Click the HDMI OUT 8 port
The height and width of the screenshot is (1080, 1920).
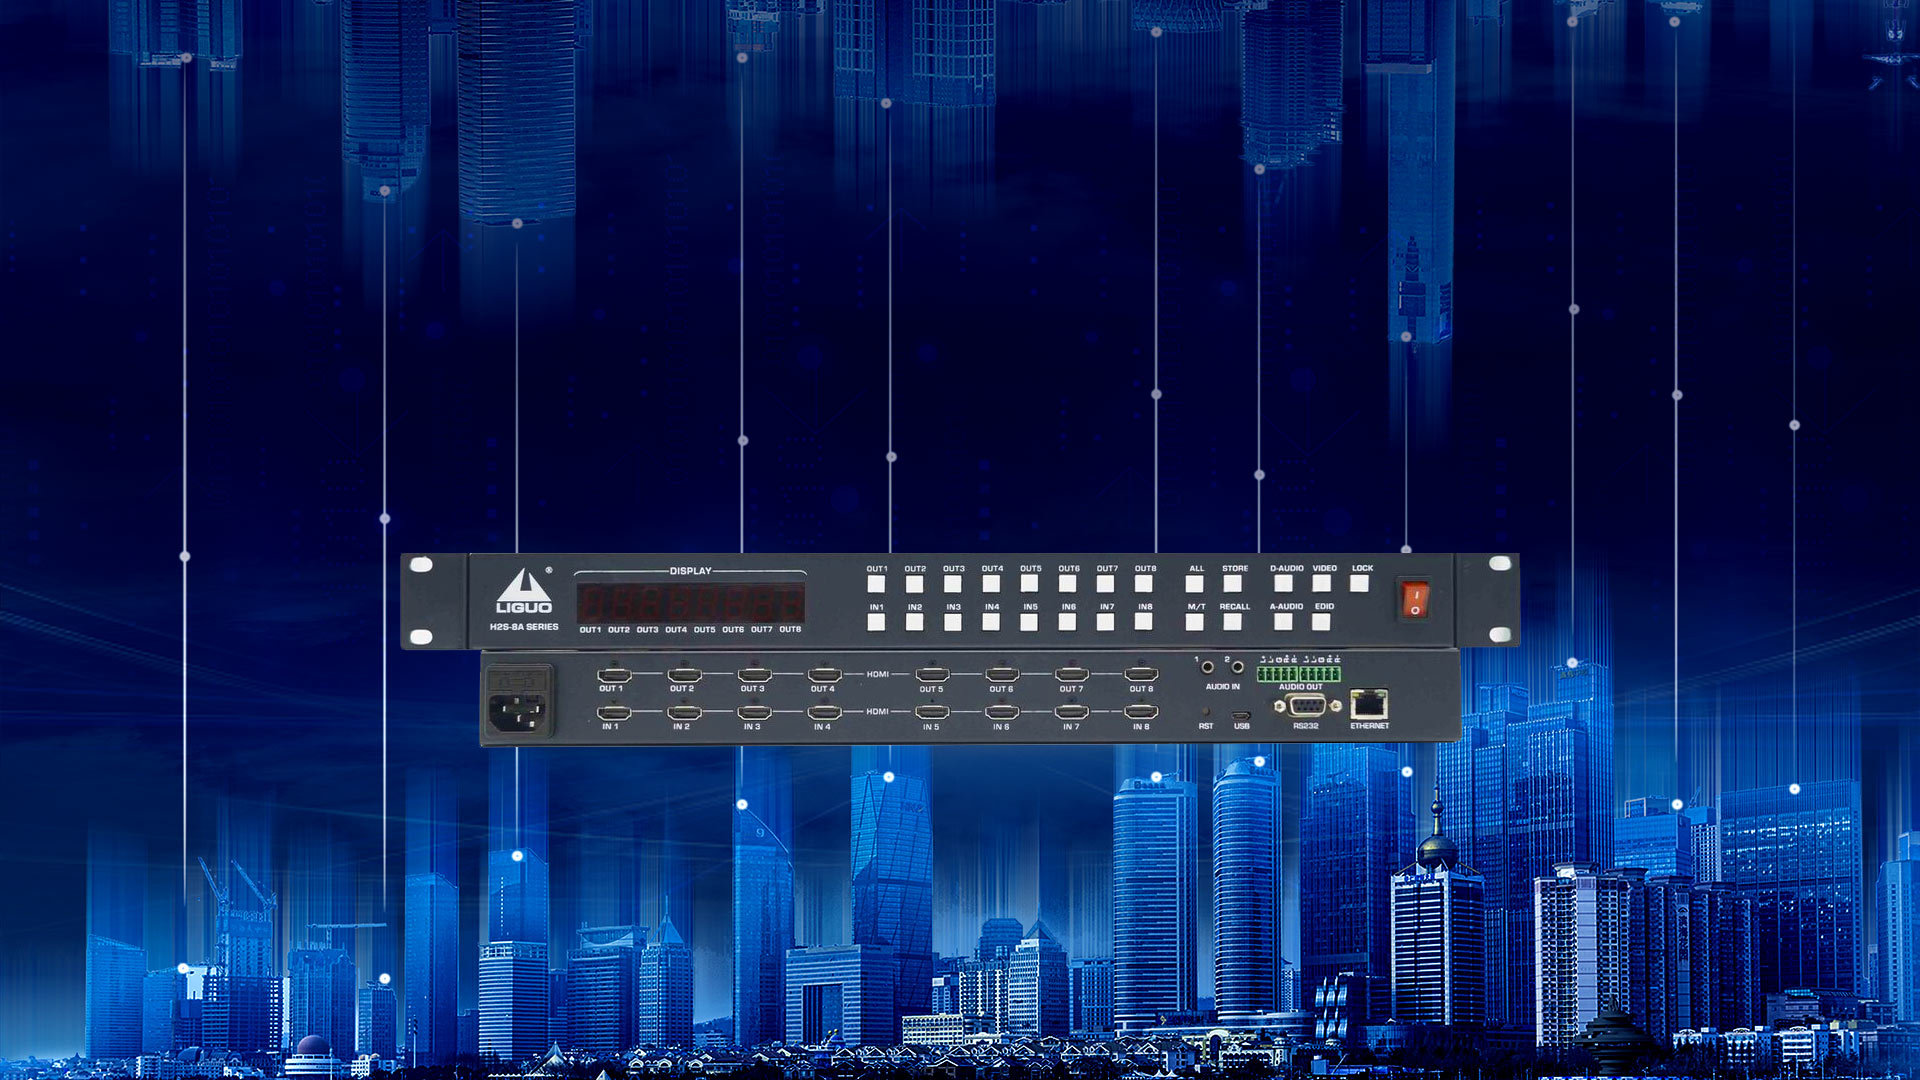(1141, 674)
